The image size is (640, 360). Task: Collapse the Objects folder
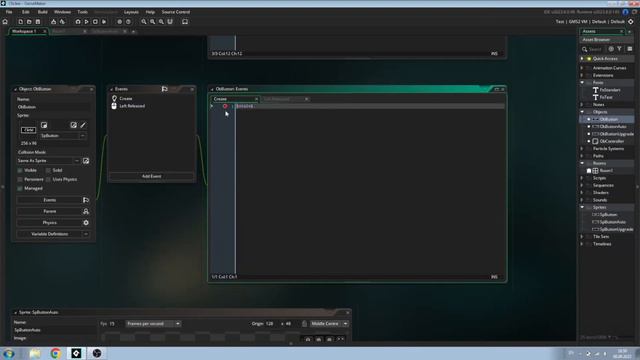coord(582,112)
